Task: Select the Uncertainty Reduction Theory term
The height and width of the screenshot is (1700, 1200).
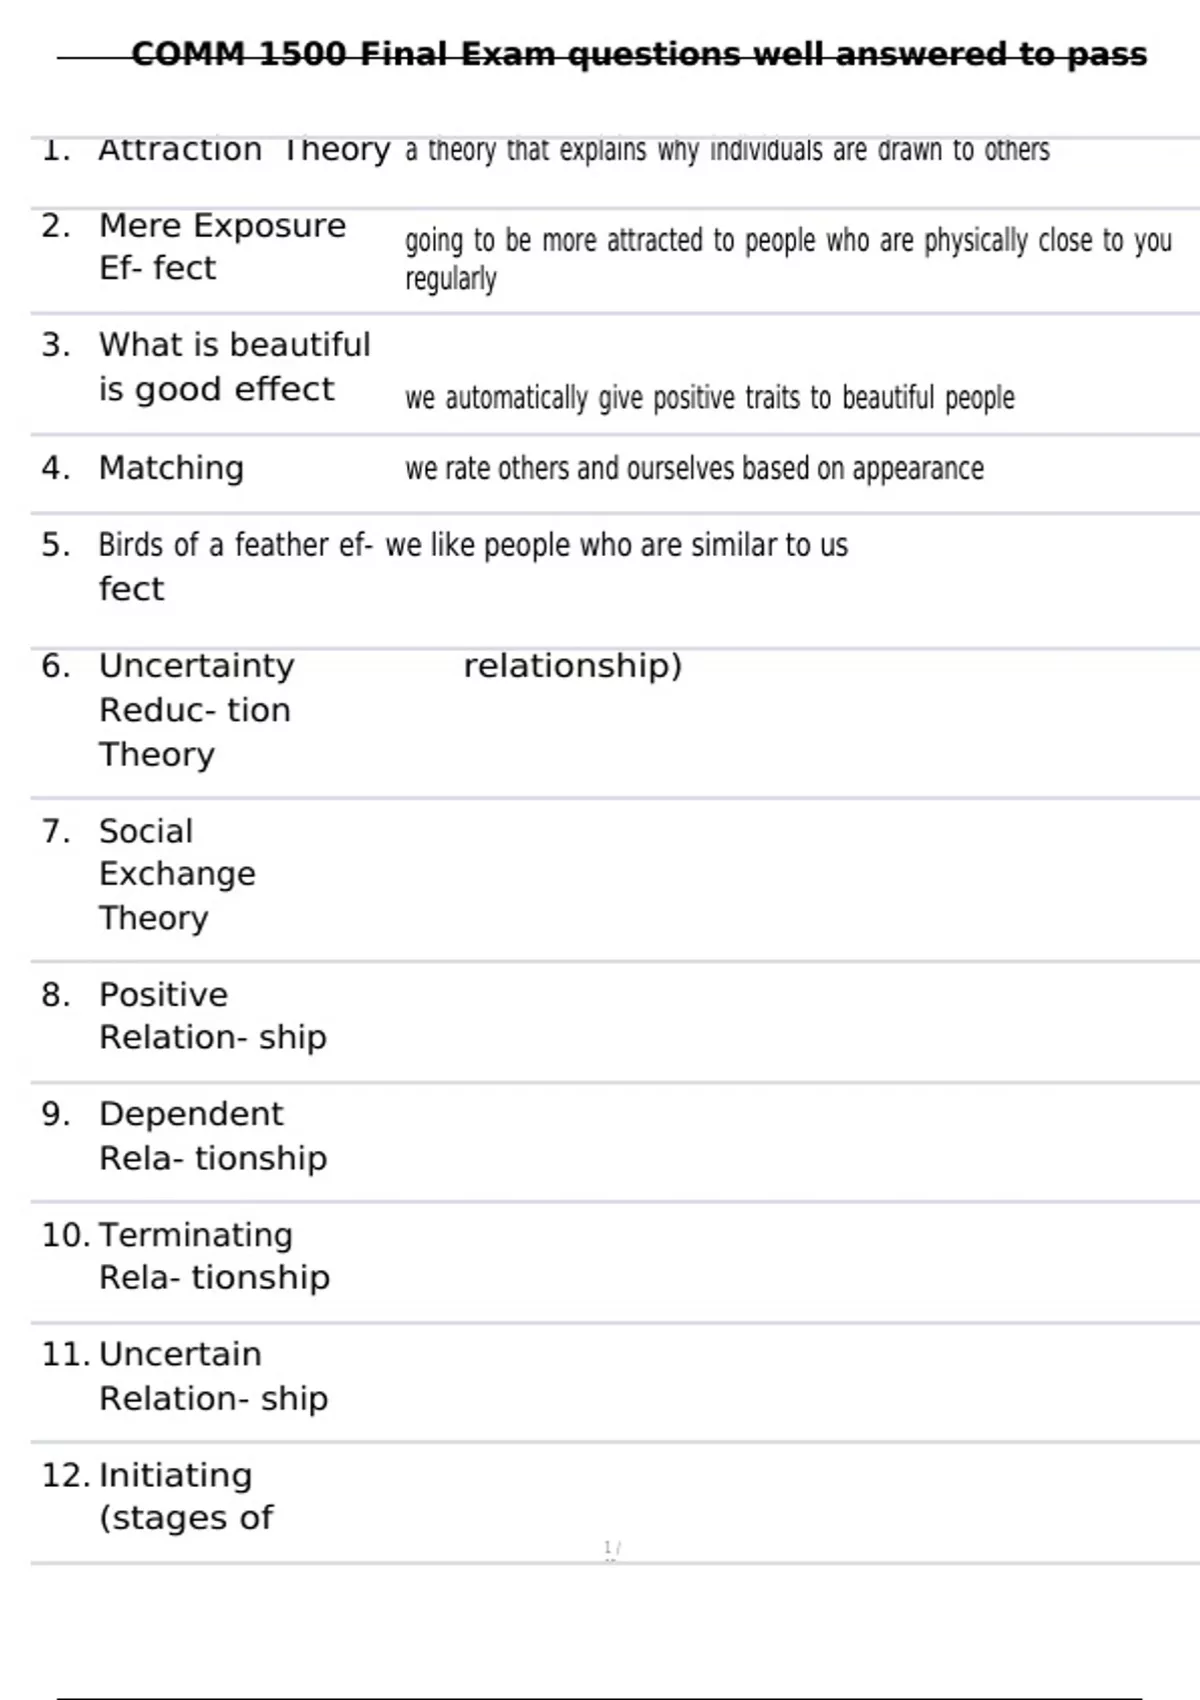Action: coord(196,710)
